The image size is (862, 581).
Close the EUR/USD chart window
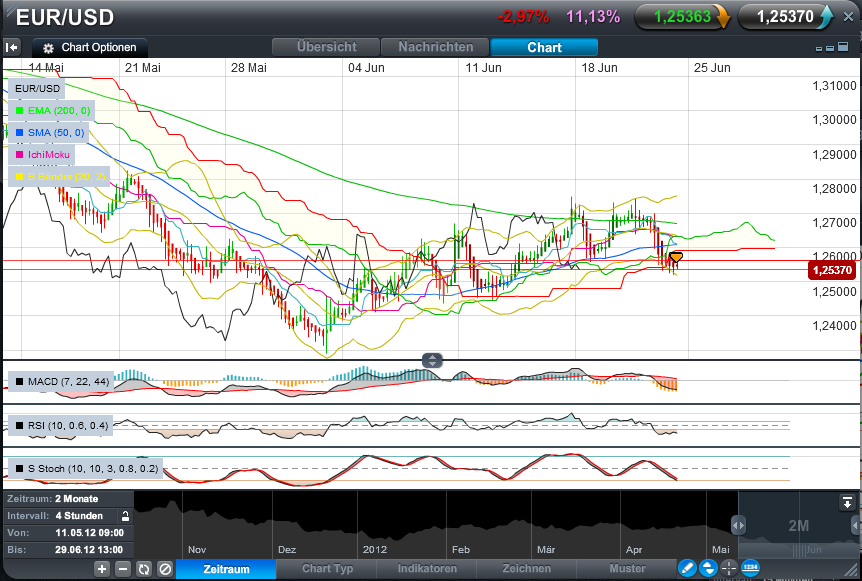click(x=849, y=17)
